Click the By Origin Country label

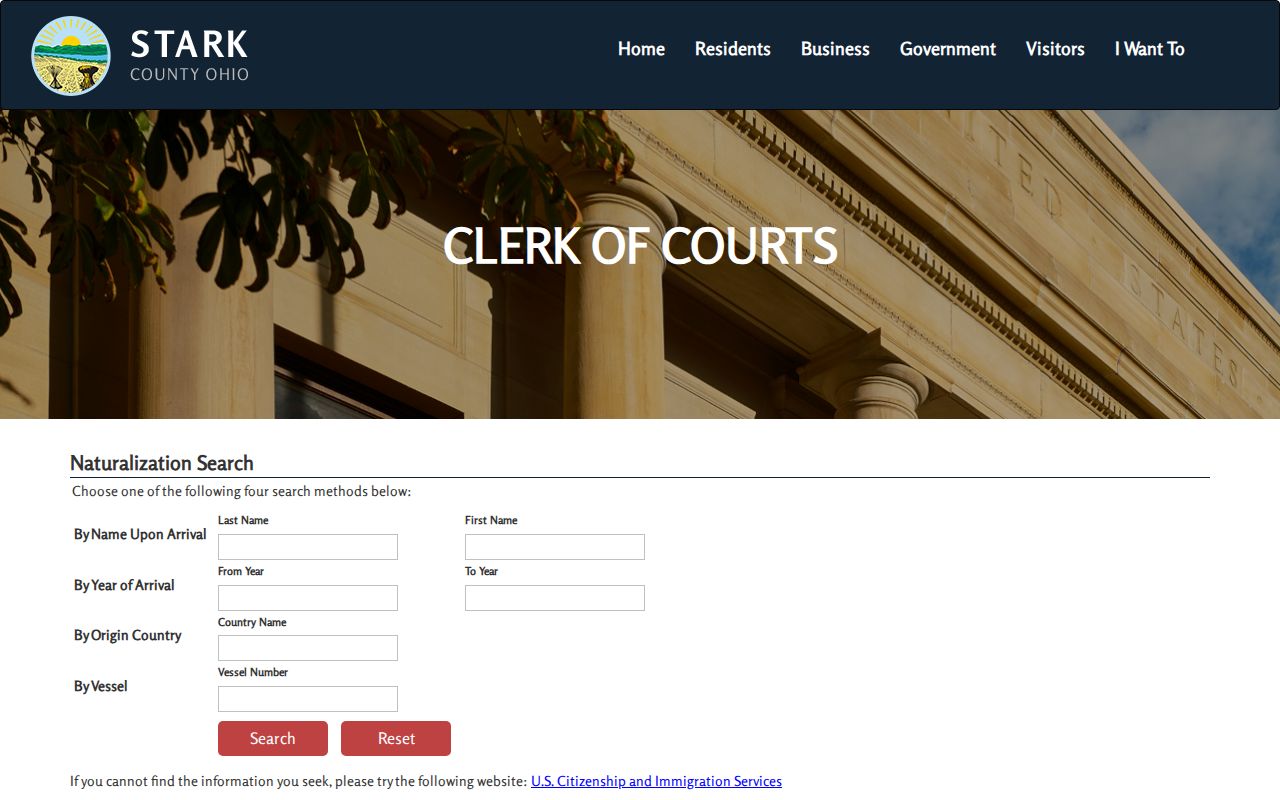[127, 635]
